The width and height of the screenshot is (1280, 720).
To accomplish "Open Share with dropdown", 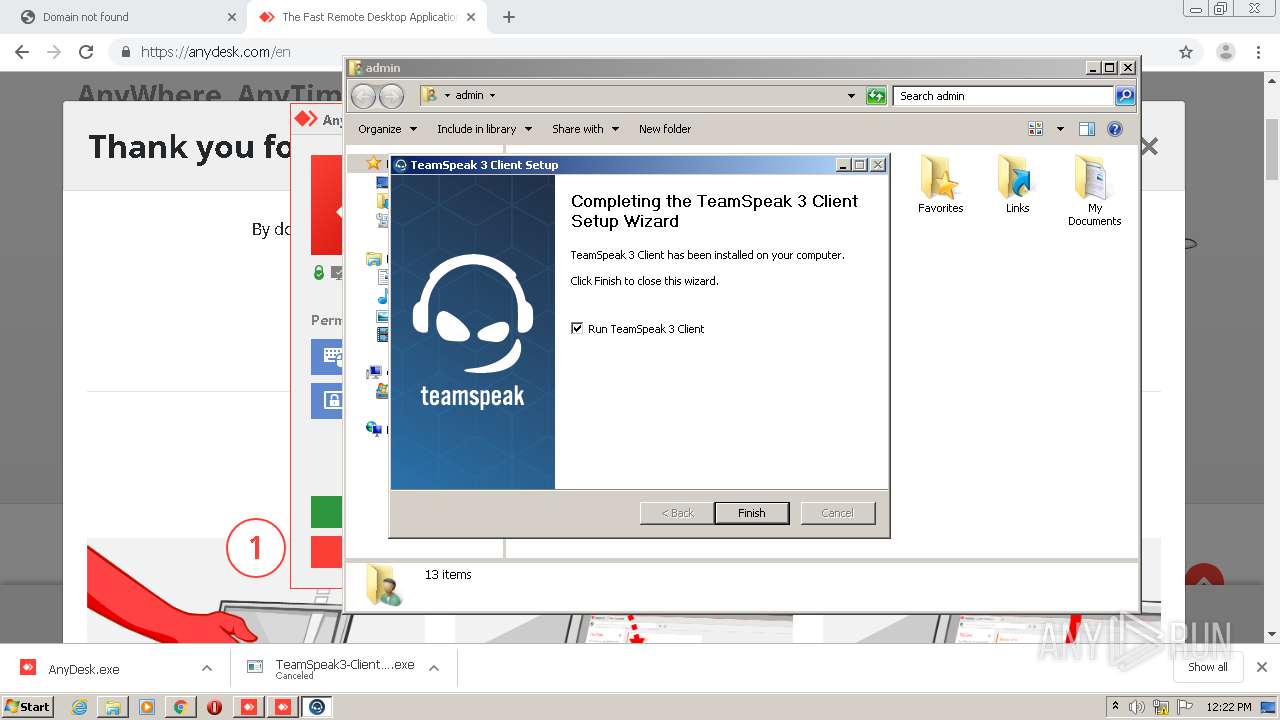I will tap(585, 129).
